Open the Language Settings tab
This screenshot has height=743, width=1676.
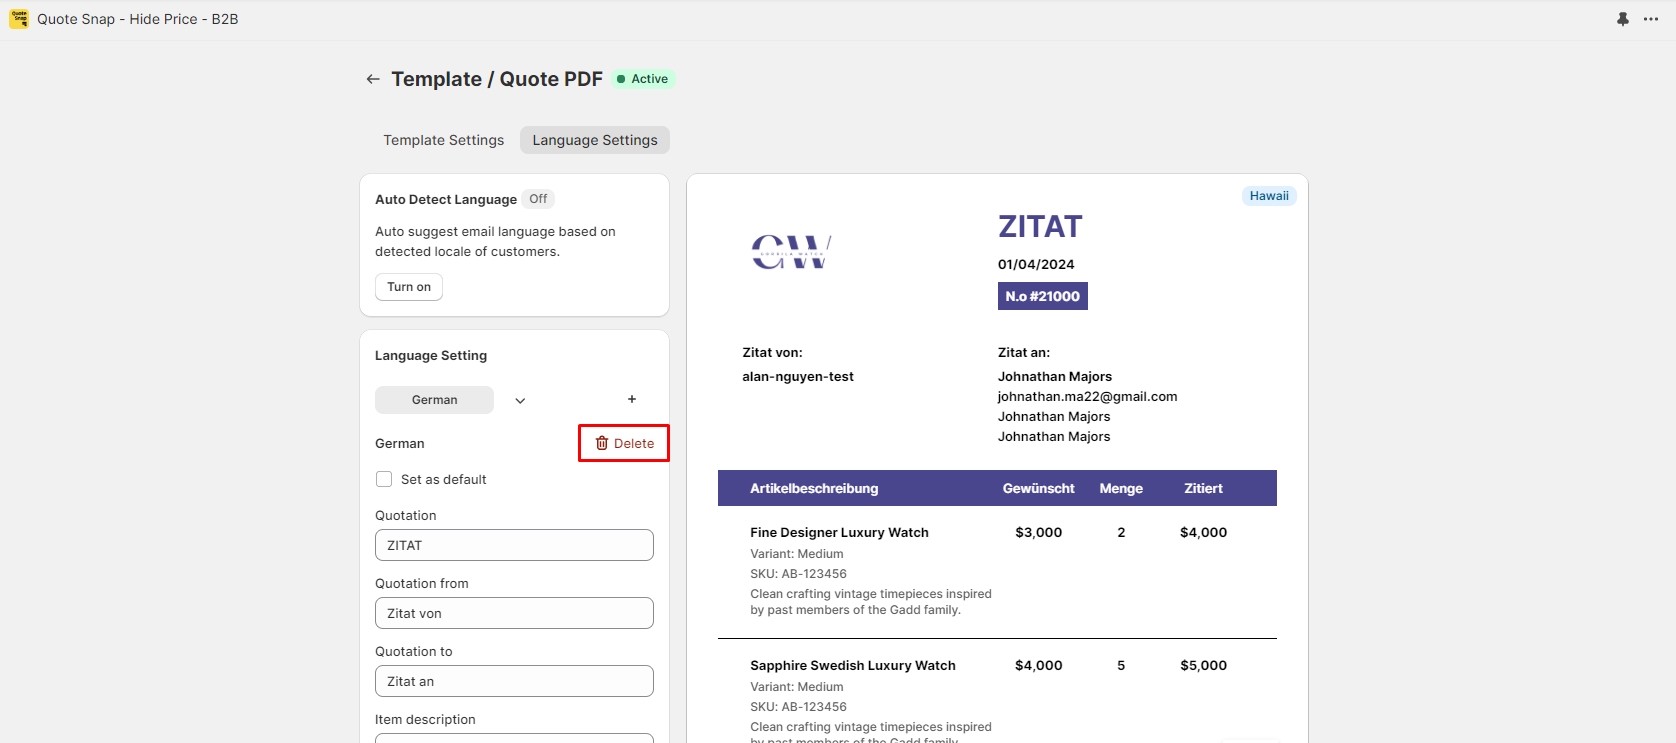(594, 140)
